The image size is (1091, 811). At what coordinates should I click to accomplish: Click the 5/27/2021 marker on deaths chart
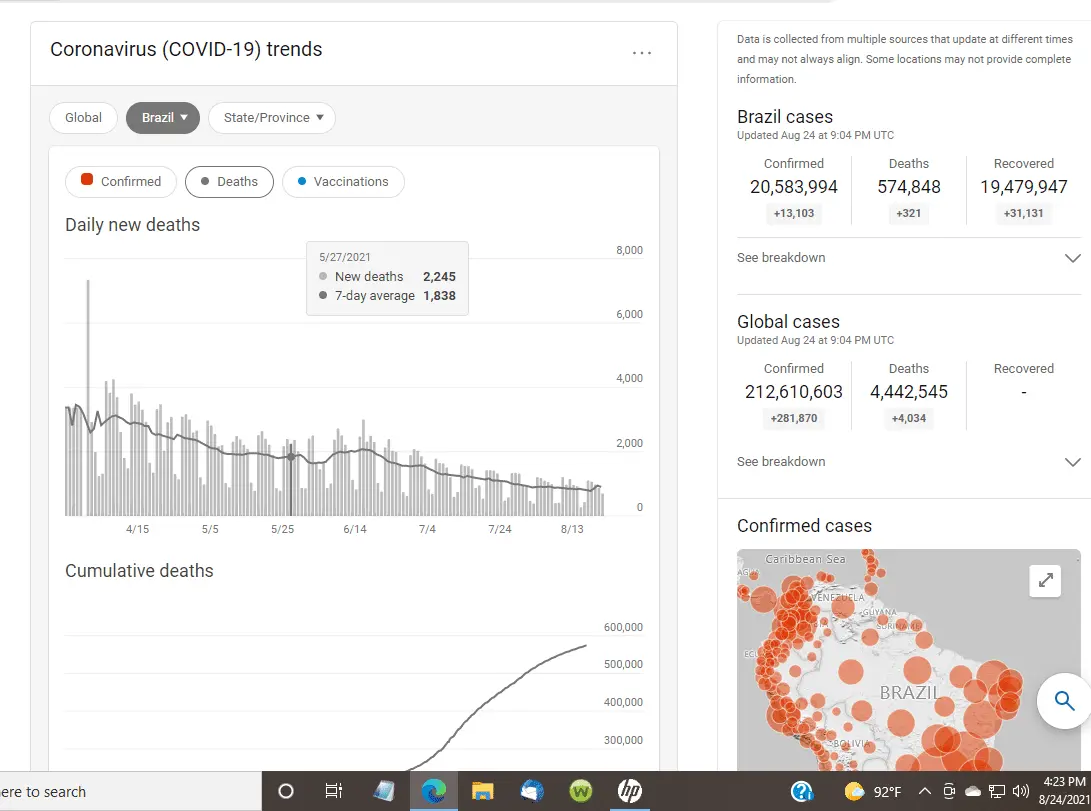[x=291, y=456]
